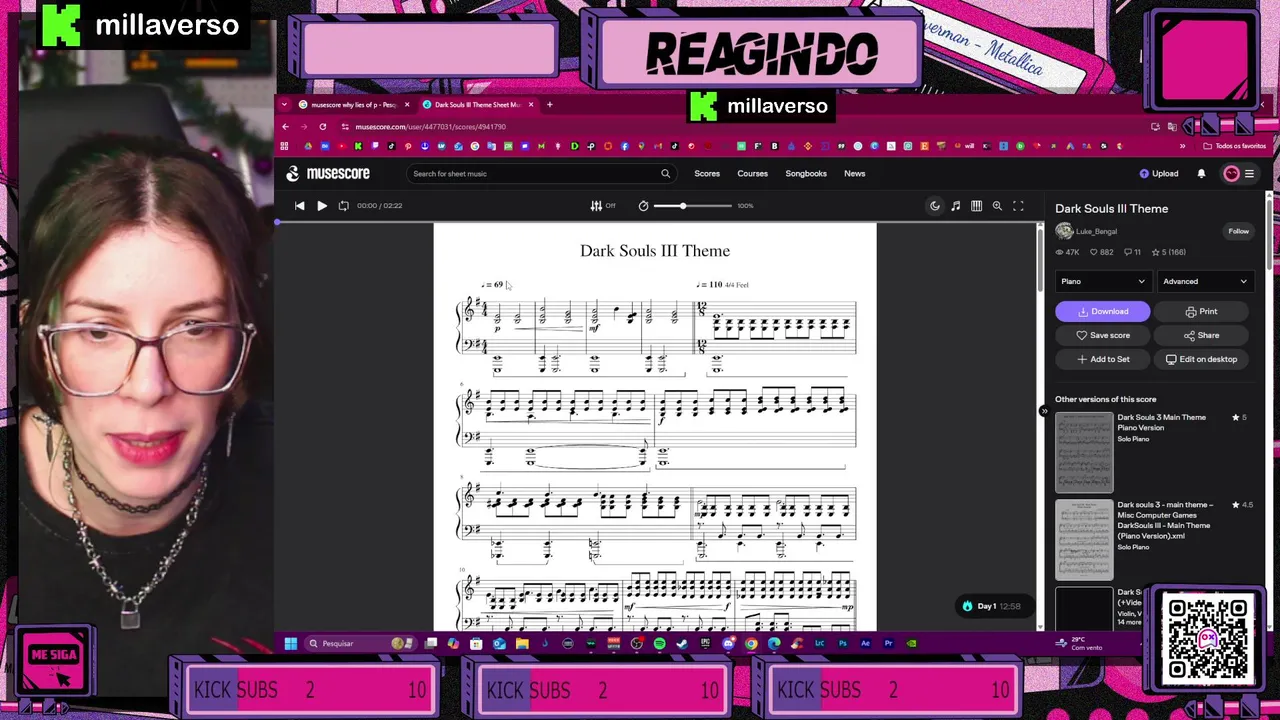Click the Pesquisar taskbar search box
The height and width of the screenshot is (720, 1280).
point(361,643)
